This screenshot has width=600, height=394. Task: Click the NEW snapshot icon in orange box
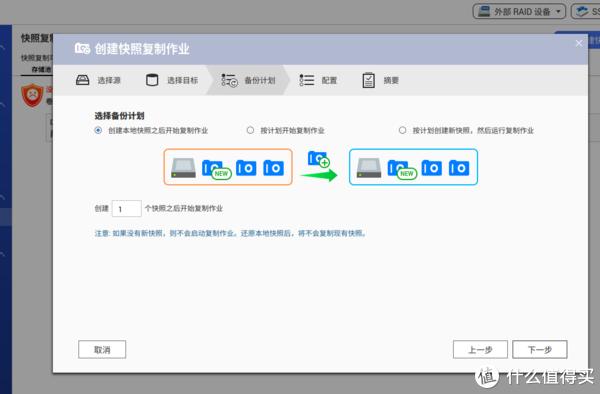coord(216,169)
